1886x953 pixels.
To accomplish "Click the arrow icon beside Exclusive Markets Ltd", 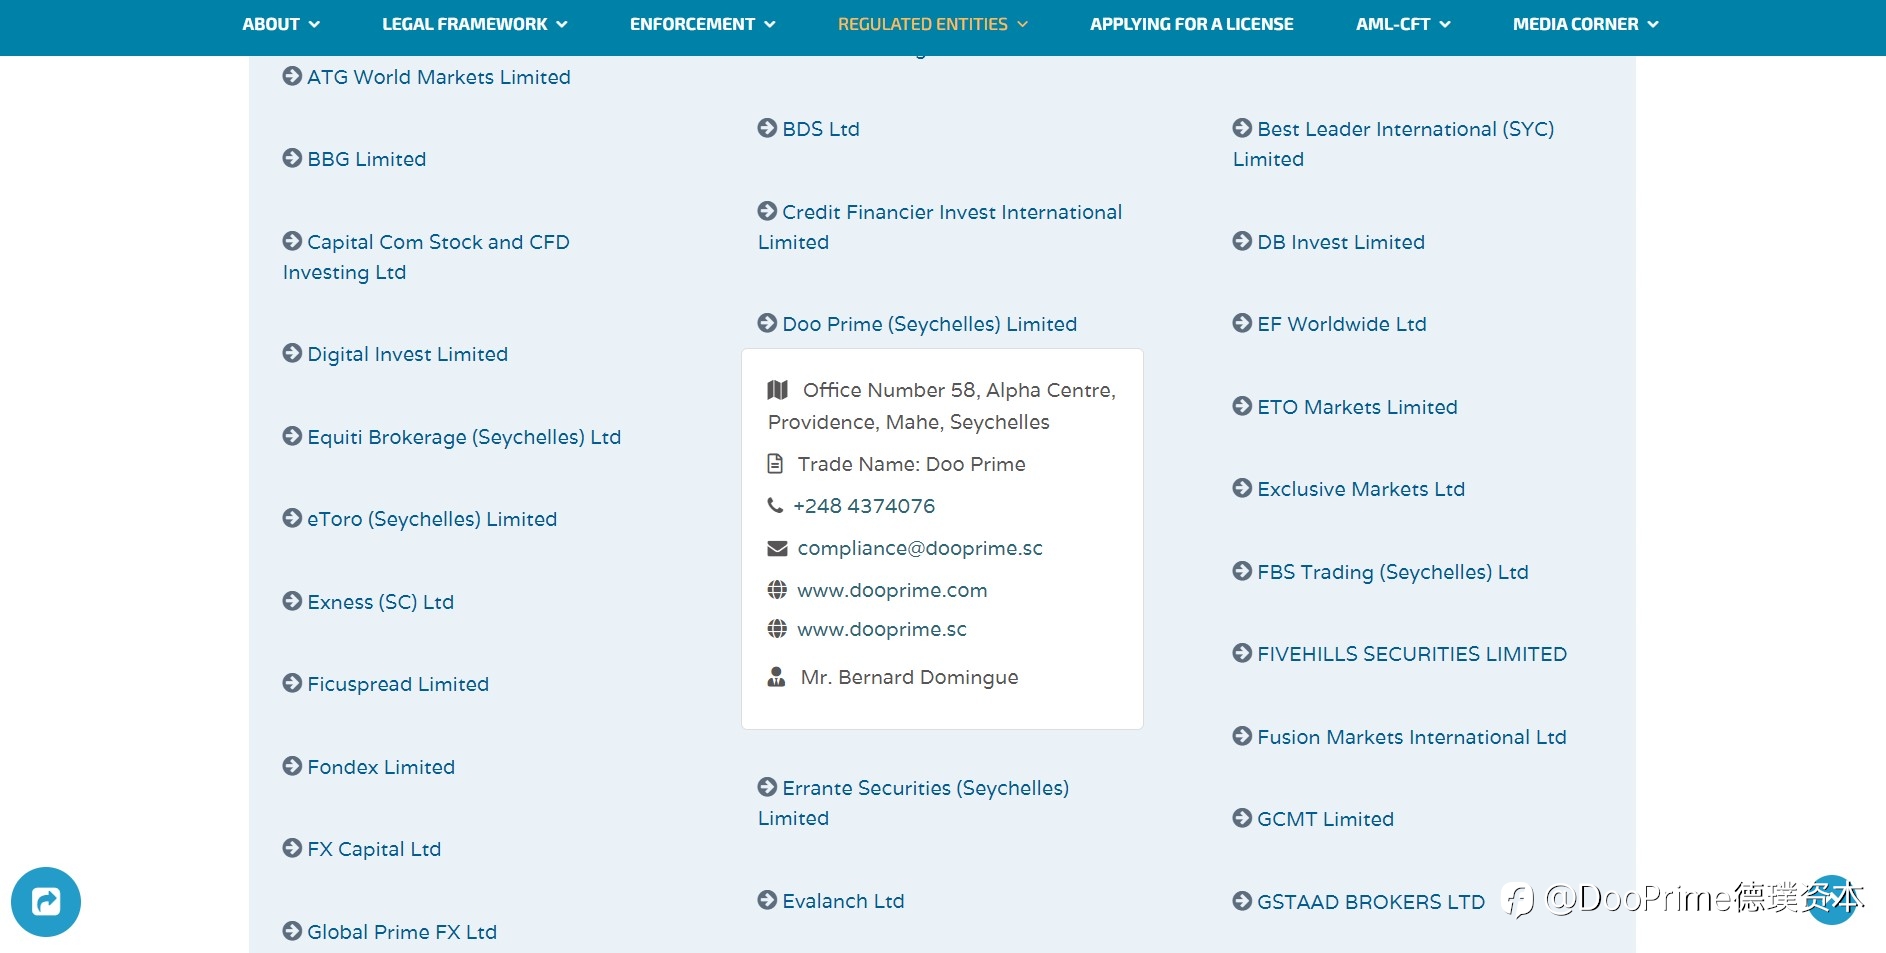I will click(x=1242, y=488).
